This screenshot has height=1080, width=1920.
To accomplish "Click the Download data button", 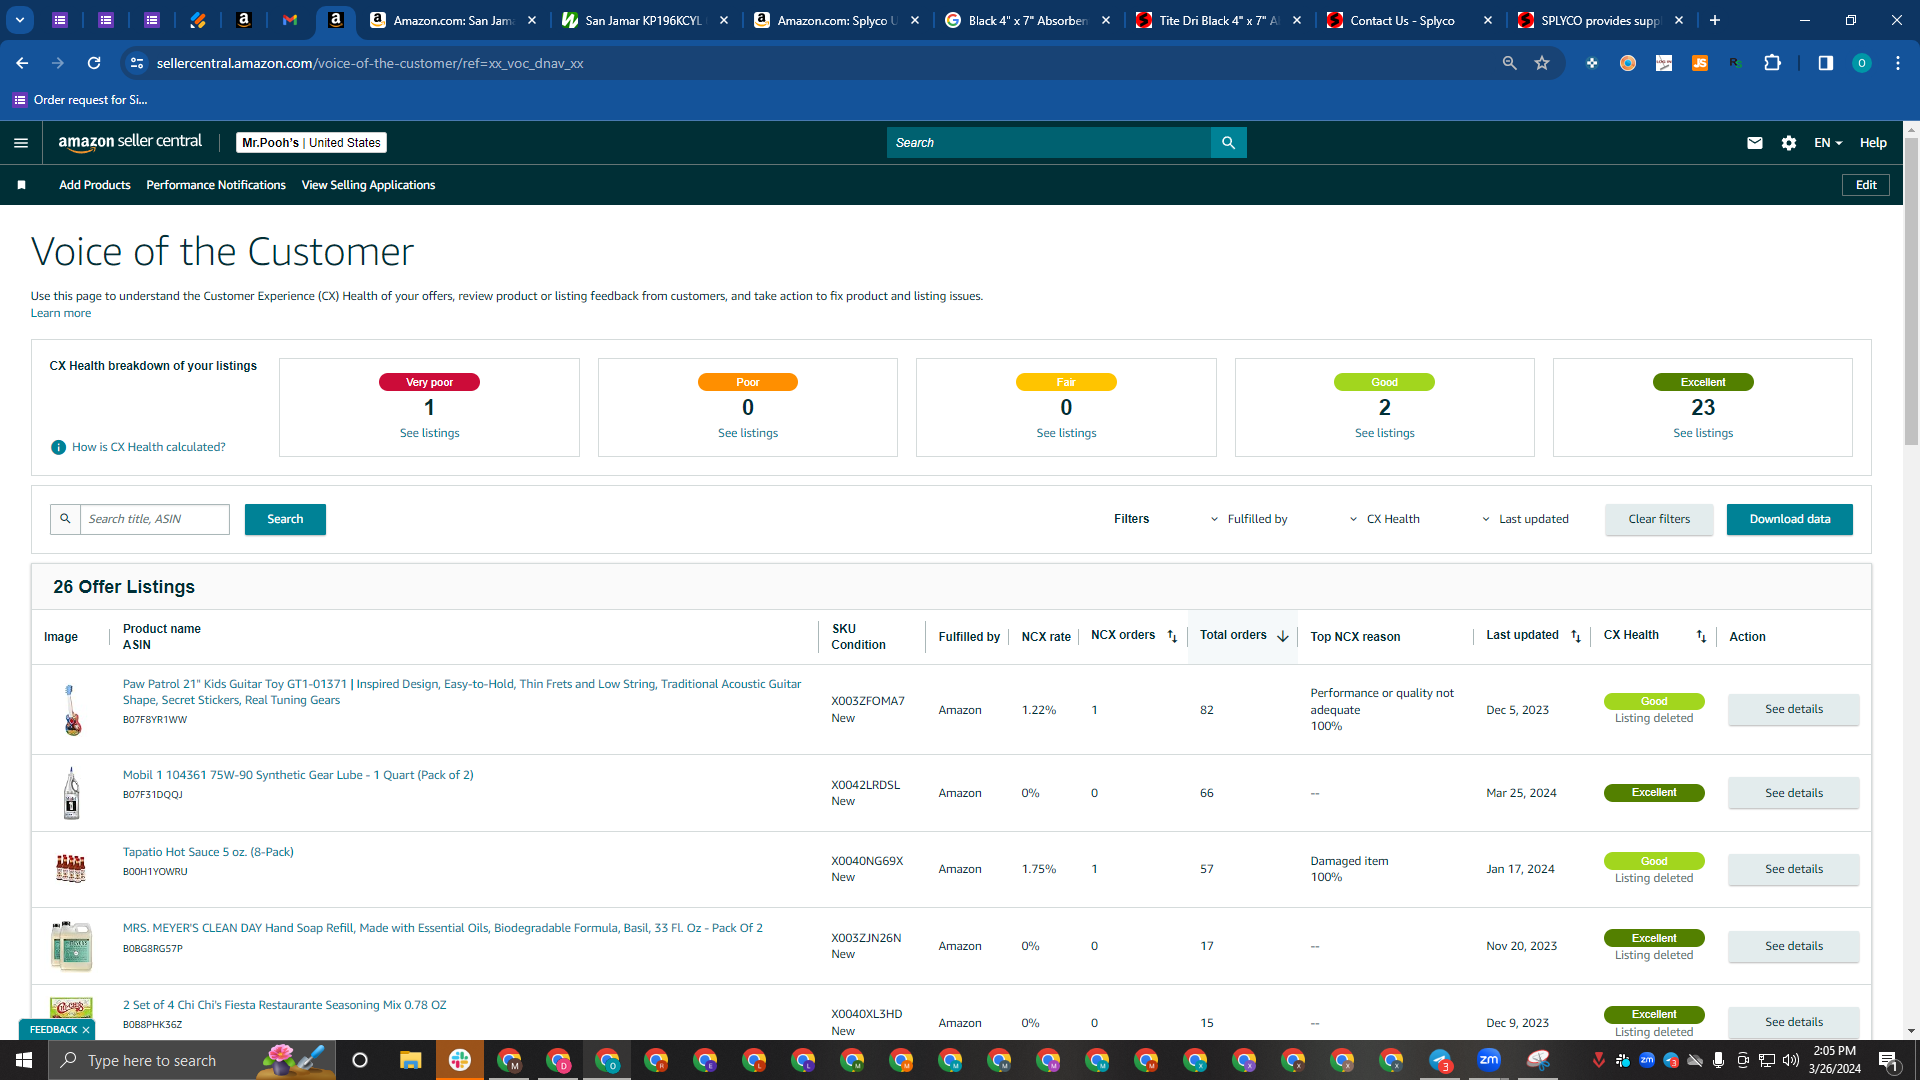I will tap(1789, 519).
